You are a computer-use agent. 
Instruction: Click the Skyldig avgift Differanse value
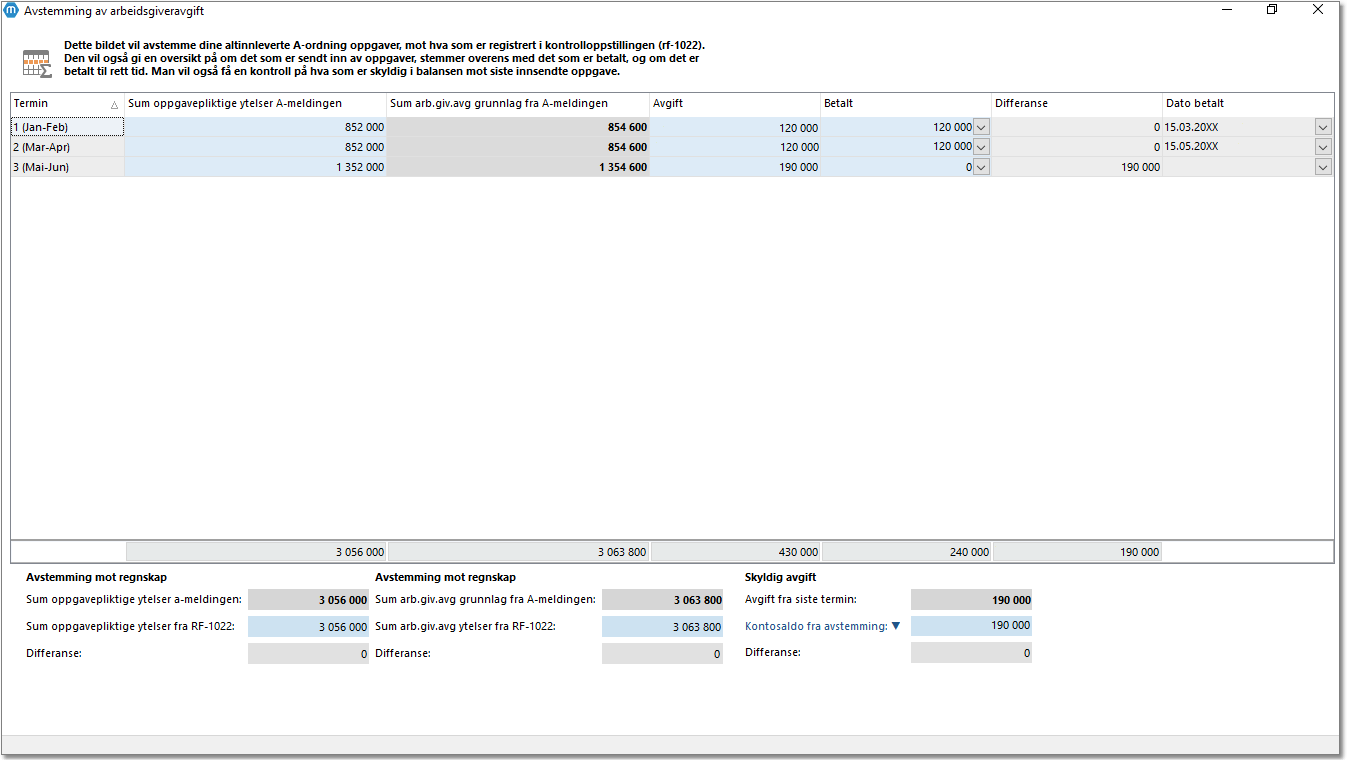971,653
